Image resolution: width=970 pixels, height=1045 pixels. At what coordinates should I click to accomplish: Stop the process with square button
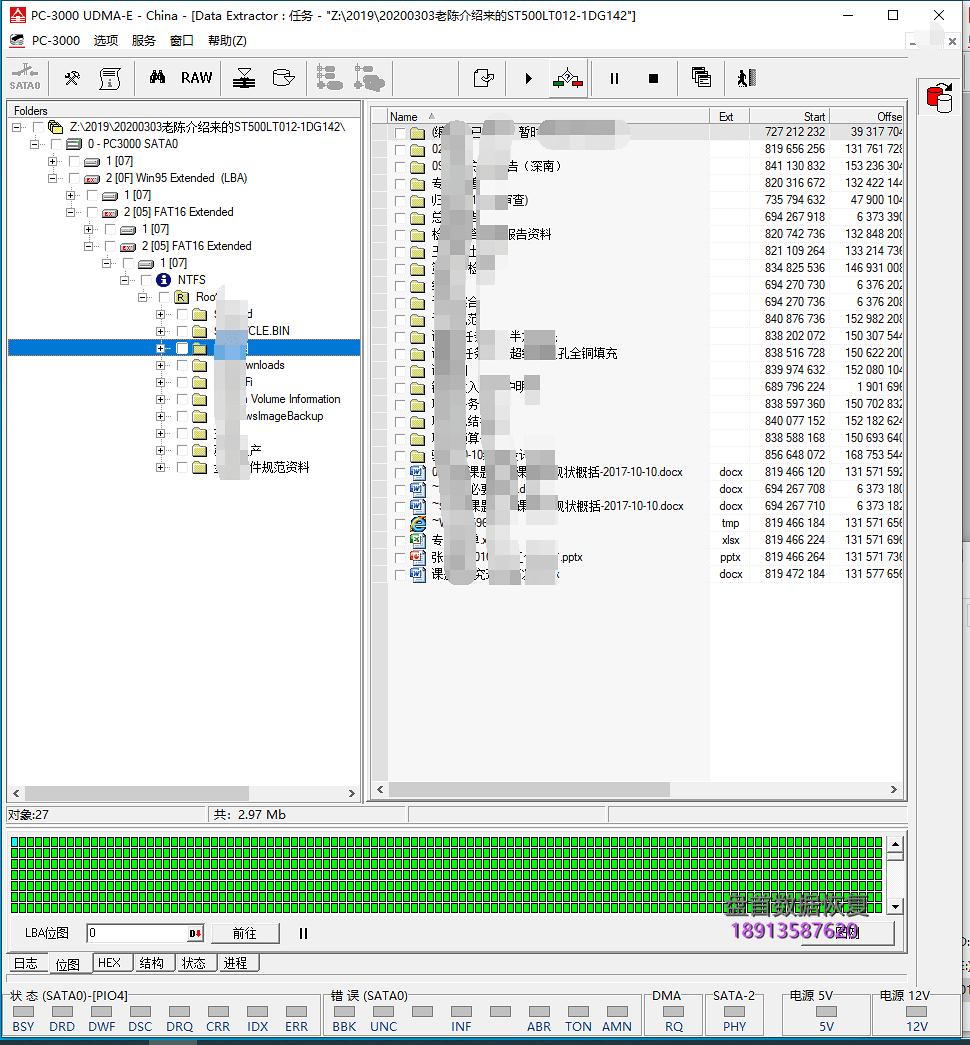pos(653,79)
